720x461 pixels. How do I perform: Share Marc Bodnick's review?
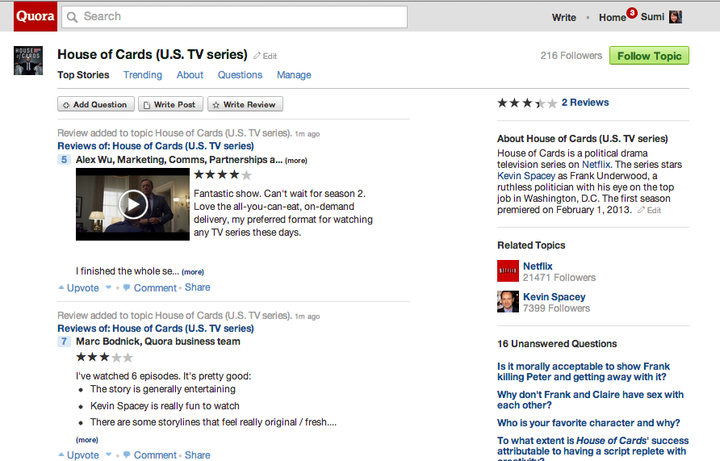[197, 455]
